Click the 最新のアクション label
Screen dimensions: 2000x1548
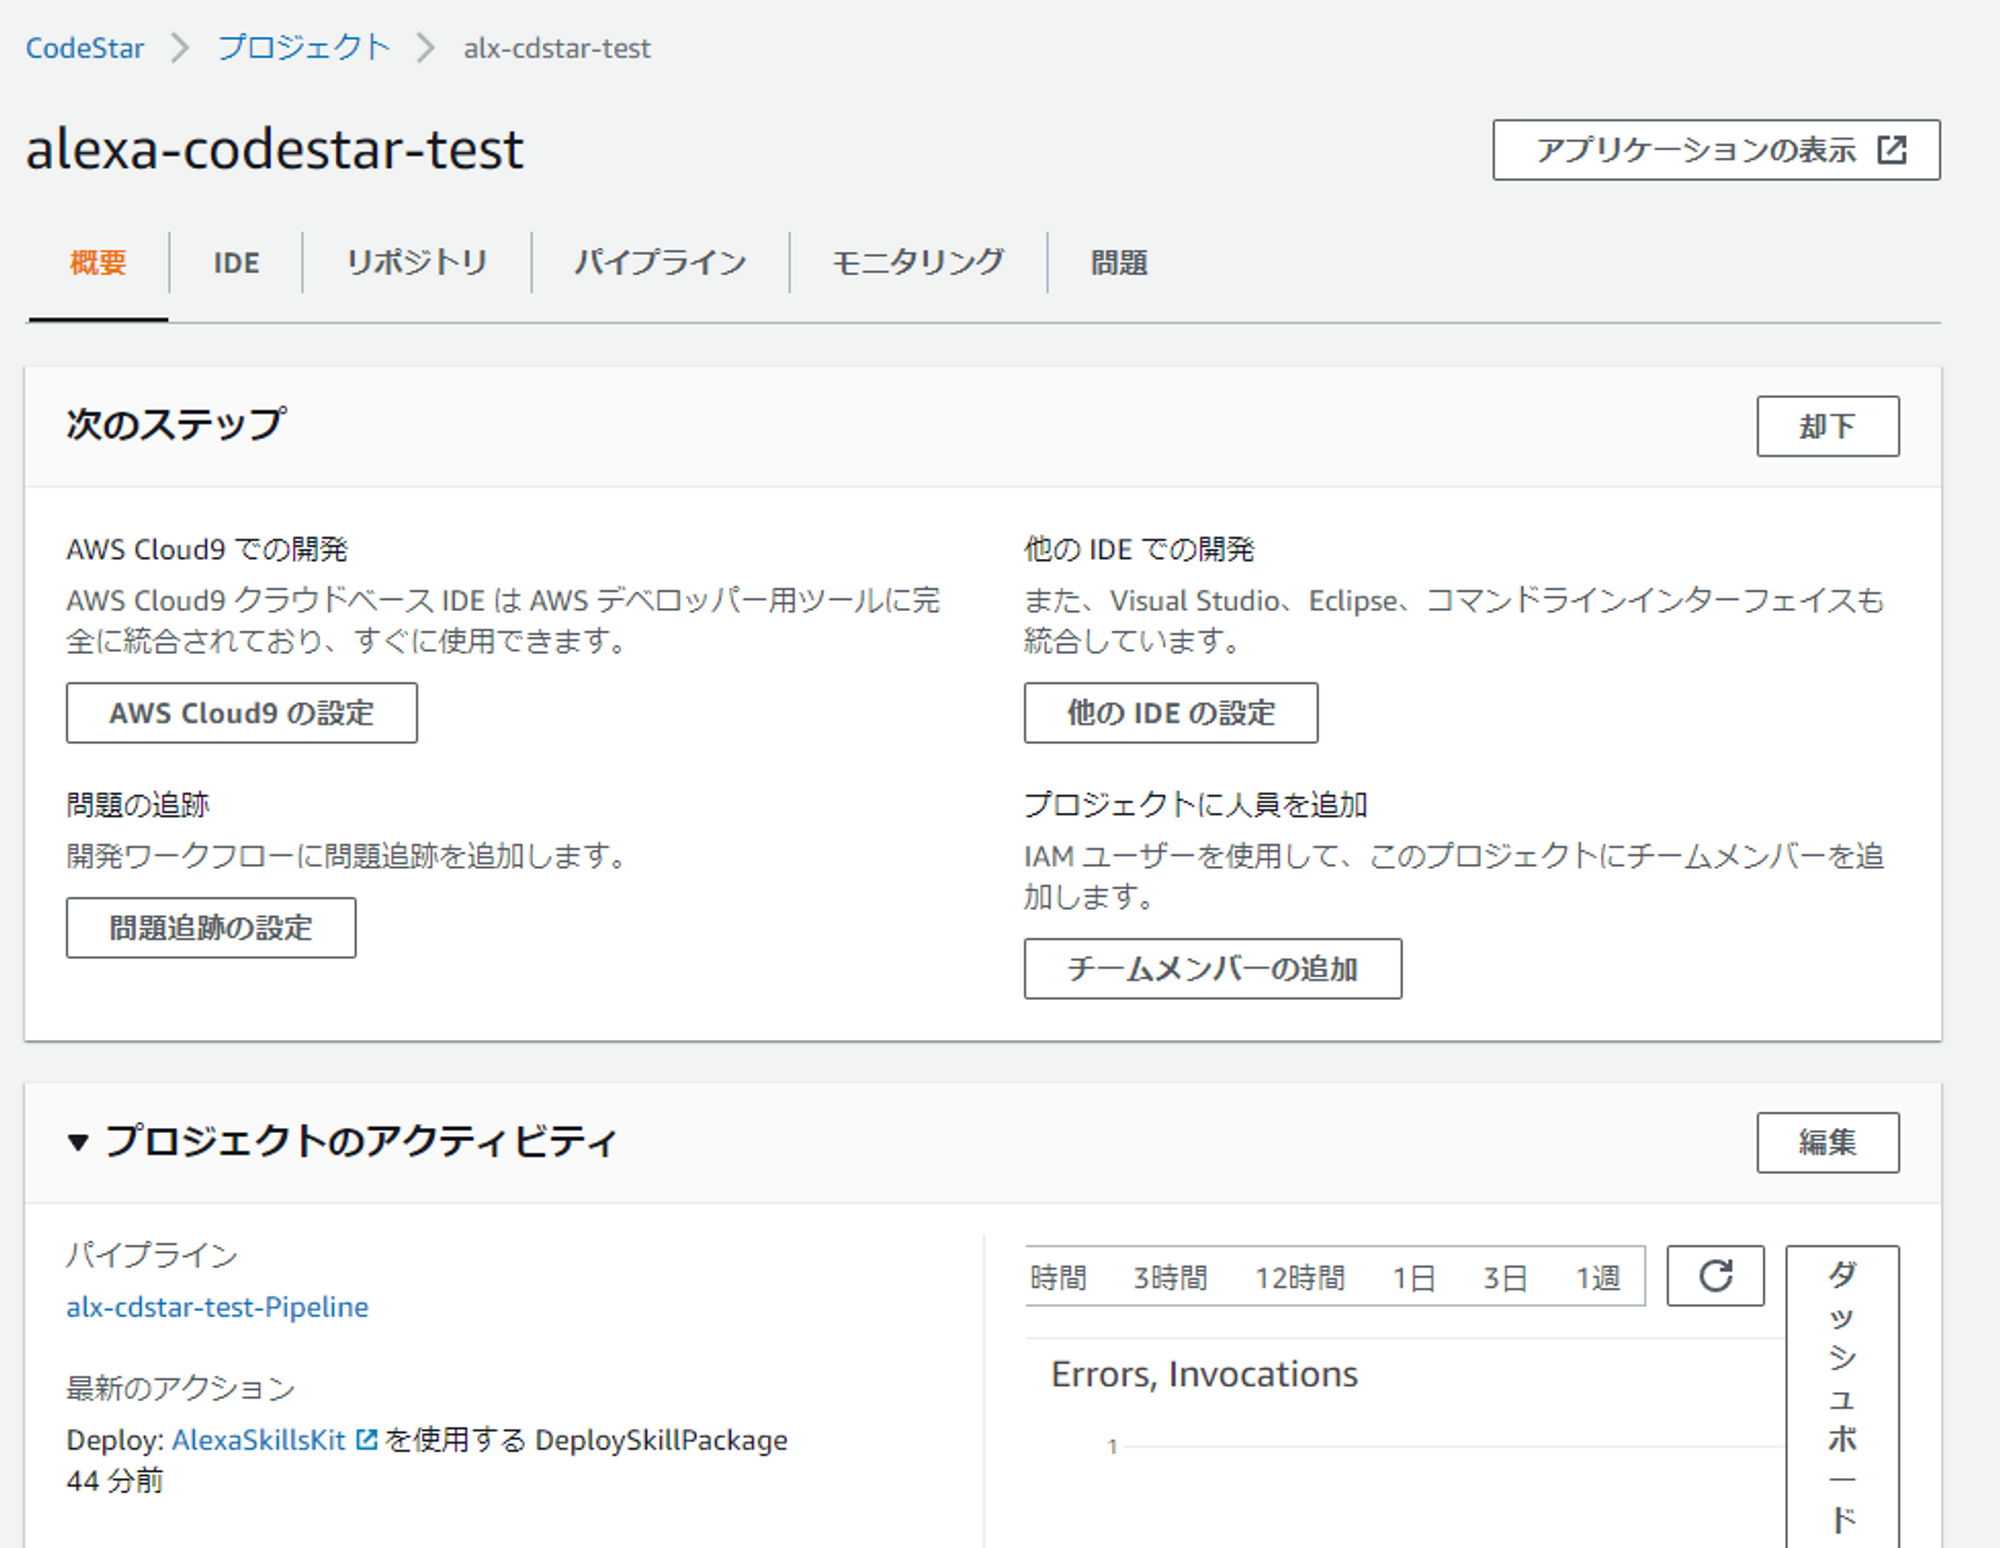181,1388
